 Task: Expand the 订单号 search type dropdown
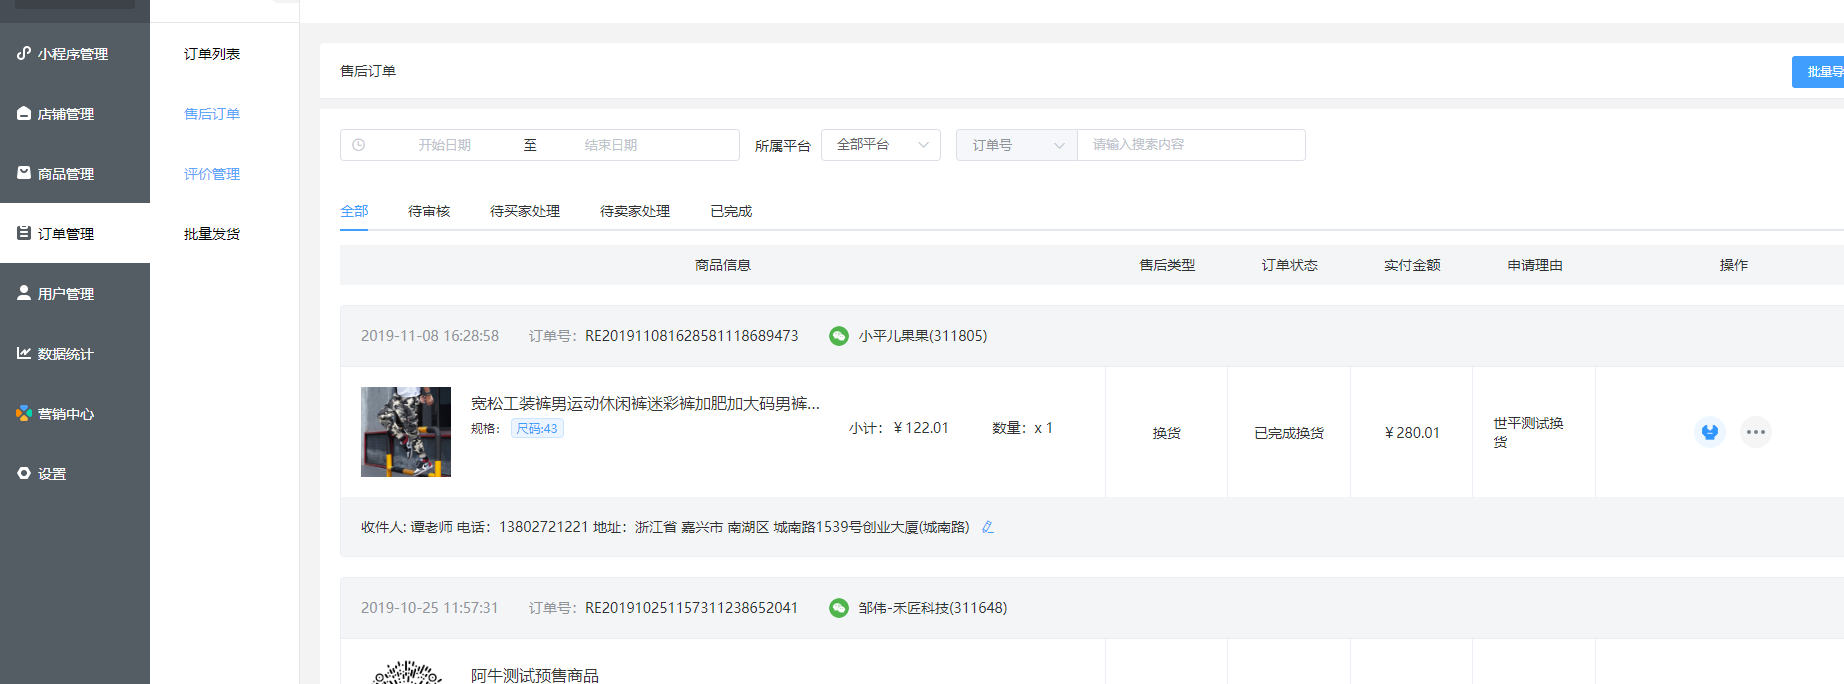[x=1016, y=145]
